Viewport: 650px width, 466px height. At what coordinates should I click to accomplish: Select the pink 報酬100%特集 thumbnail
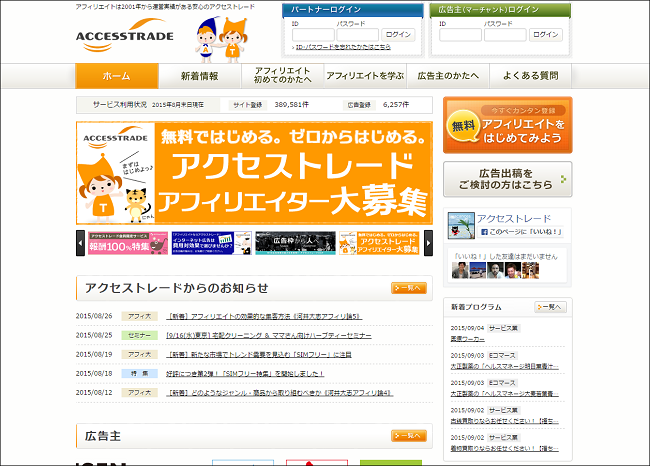pos(128,243)
